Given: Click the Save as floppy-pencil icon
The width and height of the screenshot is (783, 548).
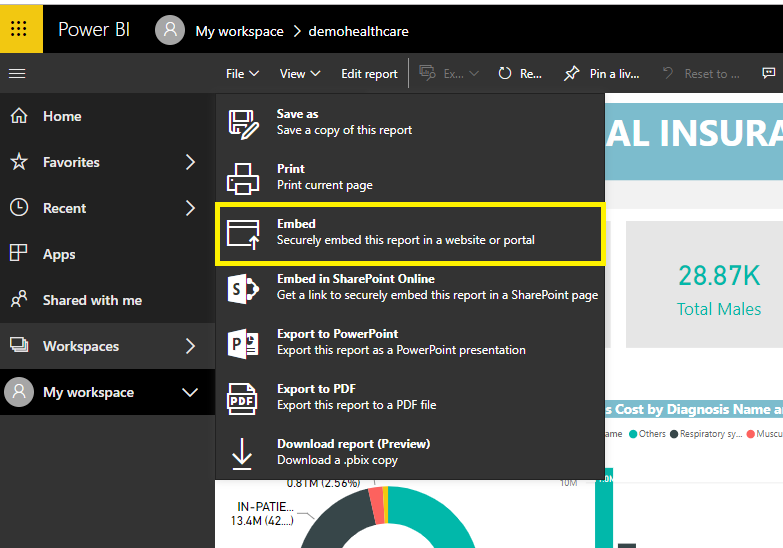Looking at the screenshot, I should [x=243, y=124].
